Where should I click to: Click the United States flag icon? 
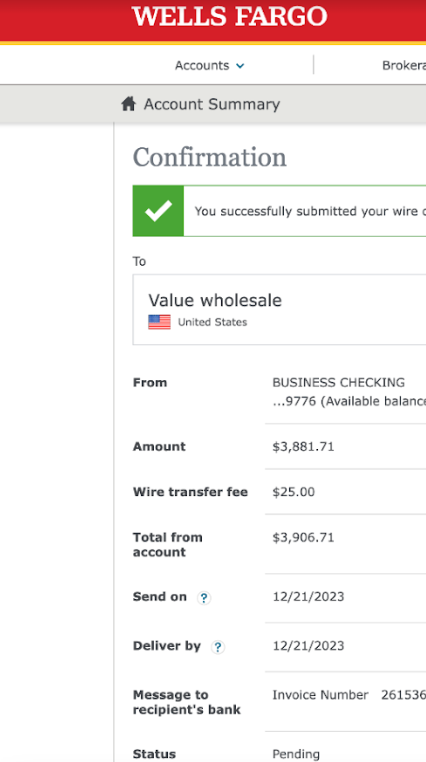159,322
